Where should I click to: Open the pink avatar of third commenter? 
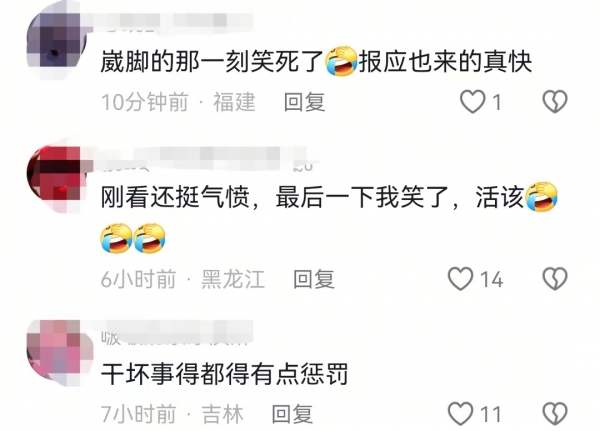(59, 353)
